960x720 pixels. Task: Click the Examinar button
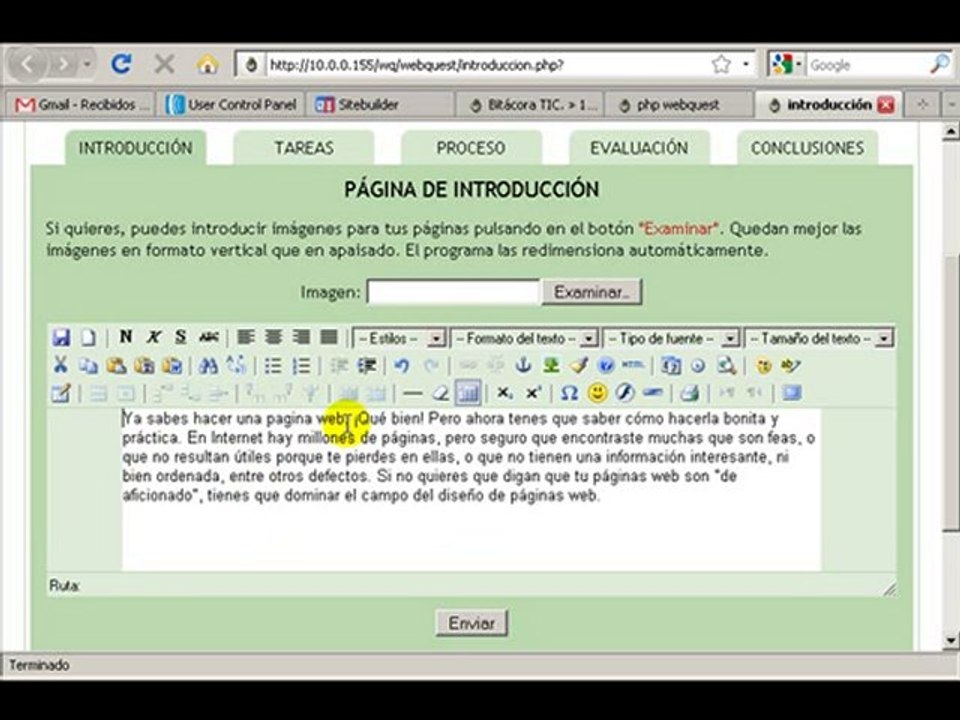(x=591, y=292)
